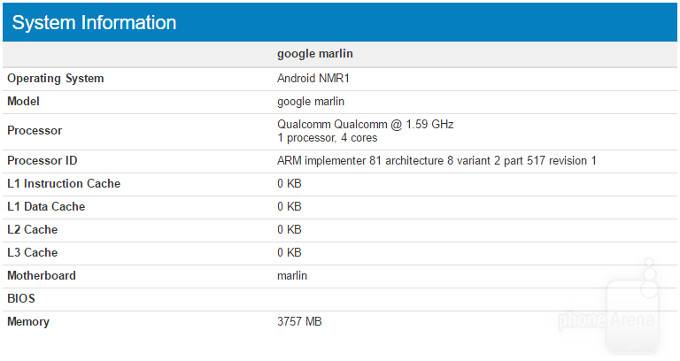Click the L2 Cache label
Viewport: 680px width, 361px height.
(x=33, y=230)
